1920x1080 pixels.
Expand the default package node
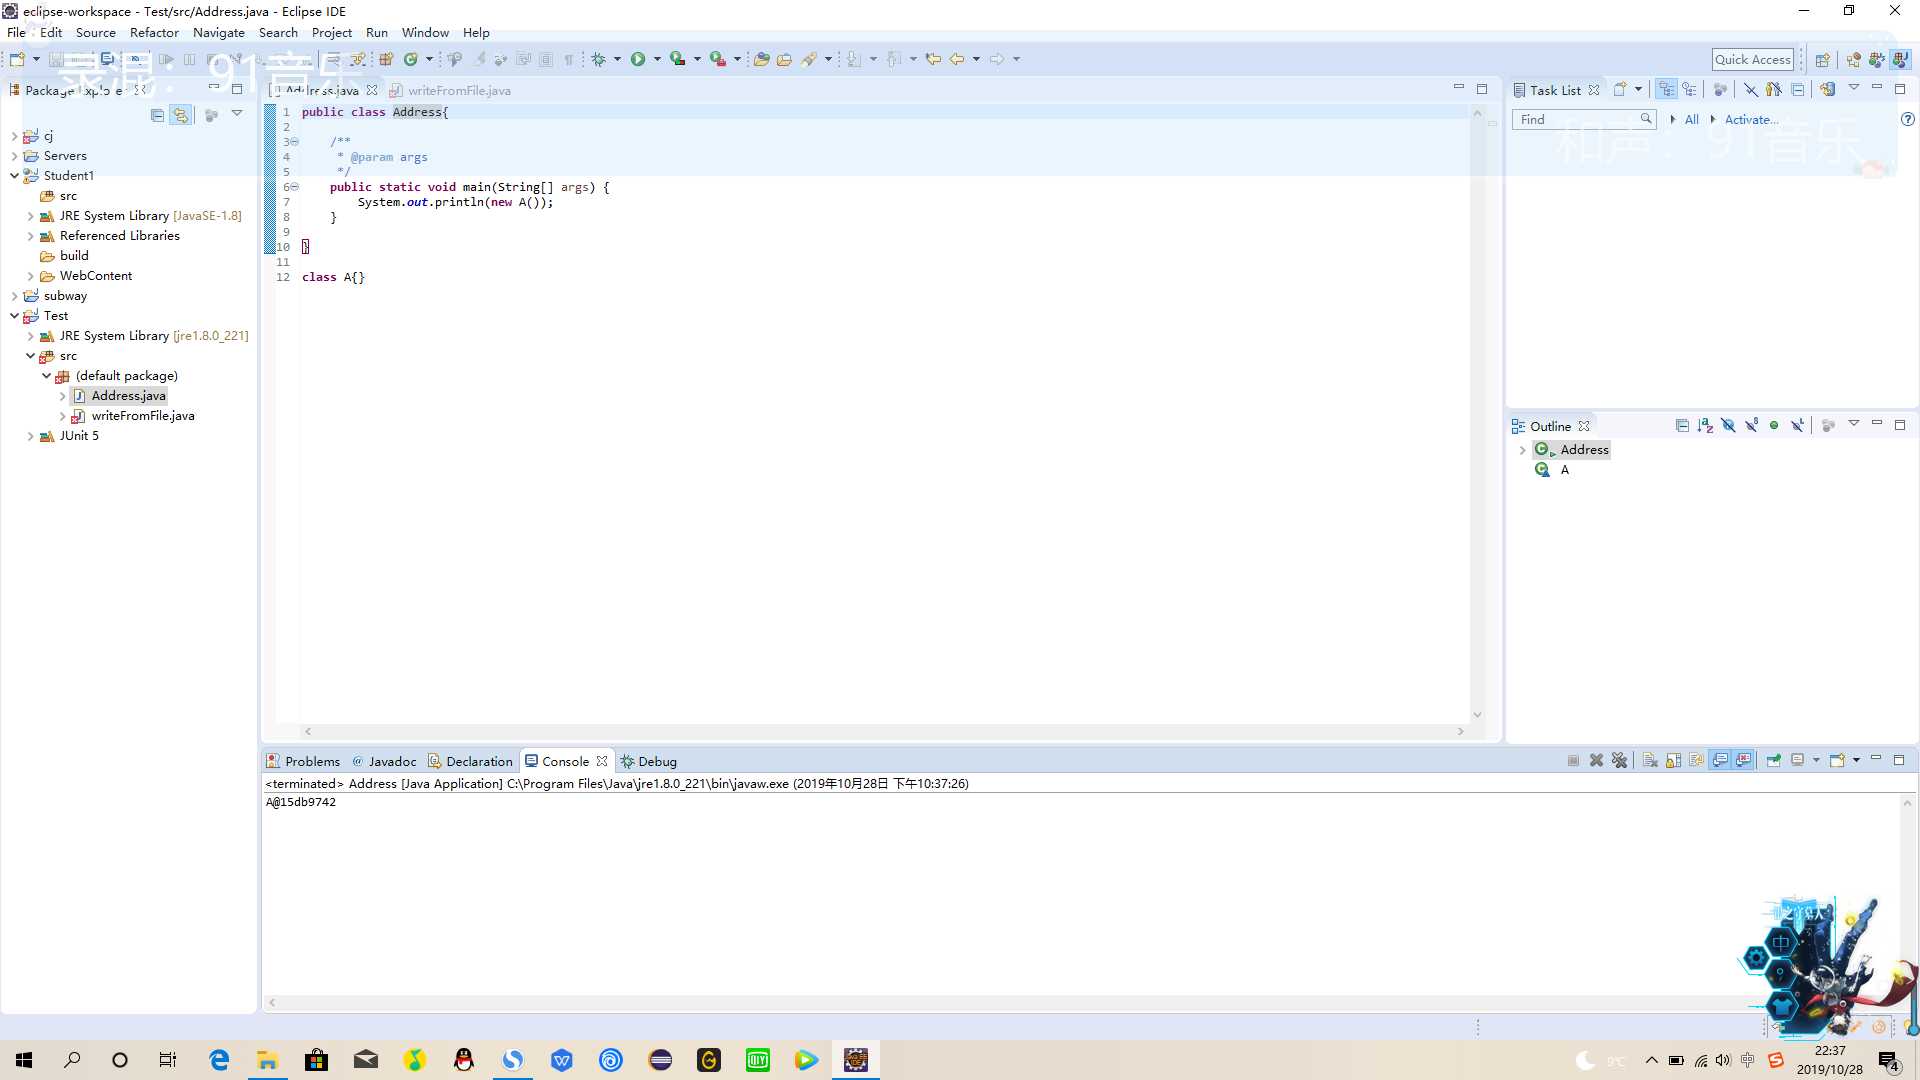(x=46, y=376)
